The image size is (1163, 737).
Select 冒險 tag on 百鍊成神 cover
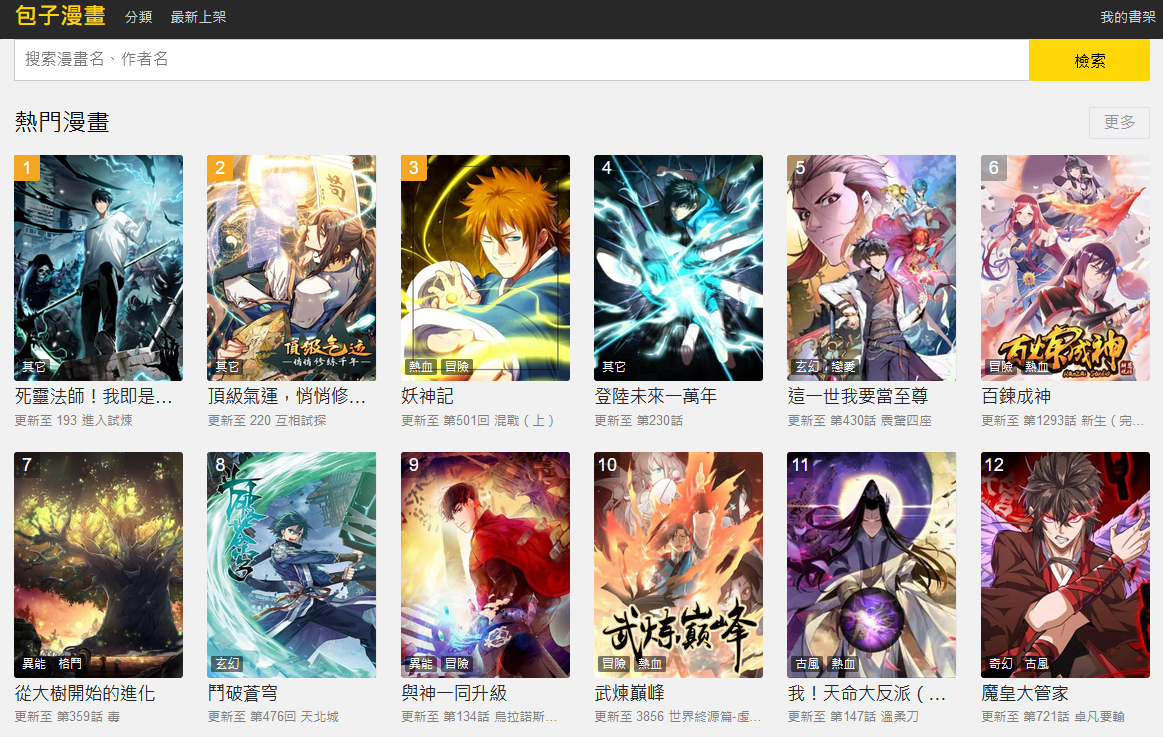click(x=1001, y=366)
